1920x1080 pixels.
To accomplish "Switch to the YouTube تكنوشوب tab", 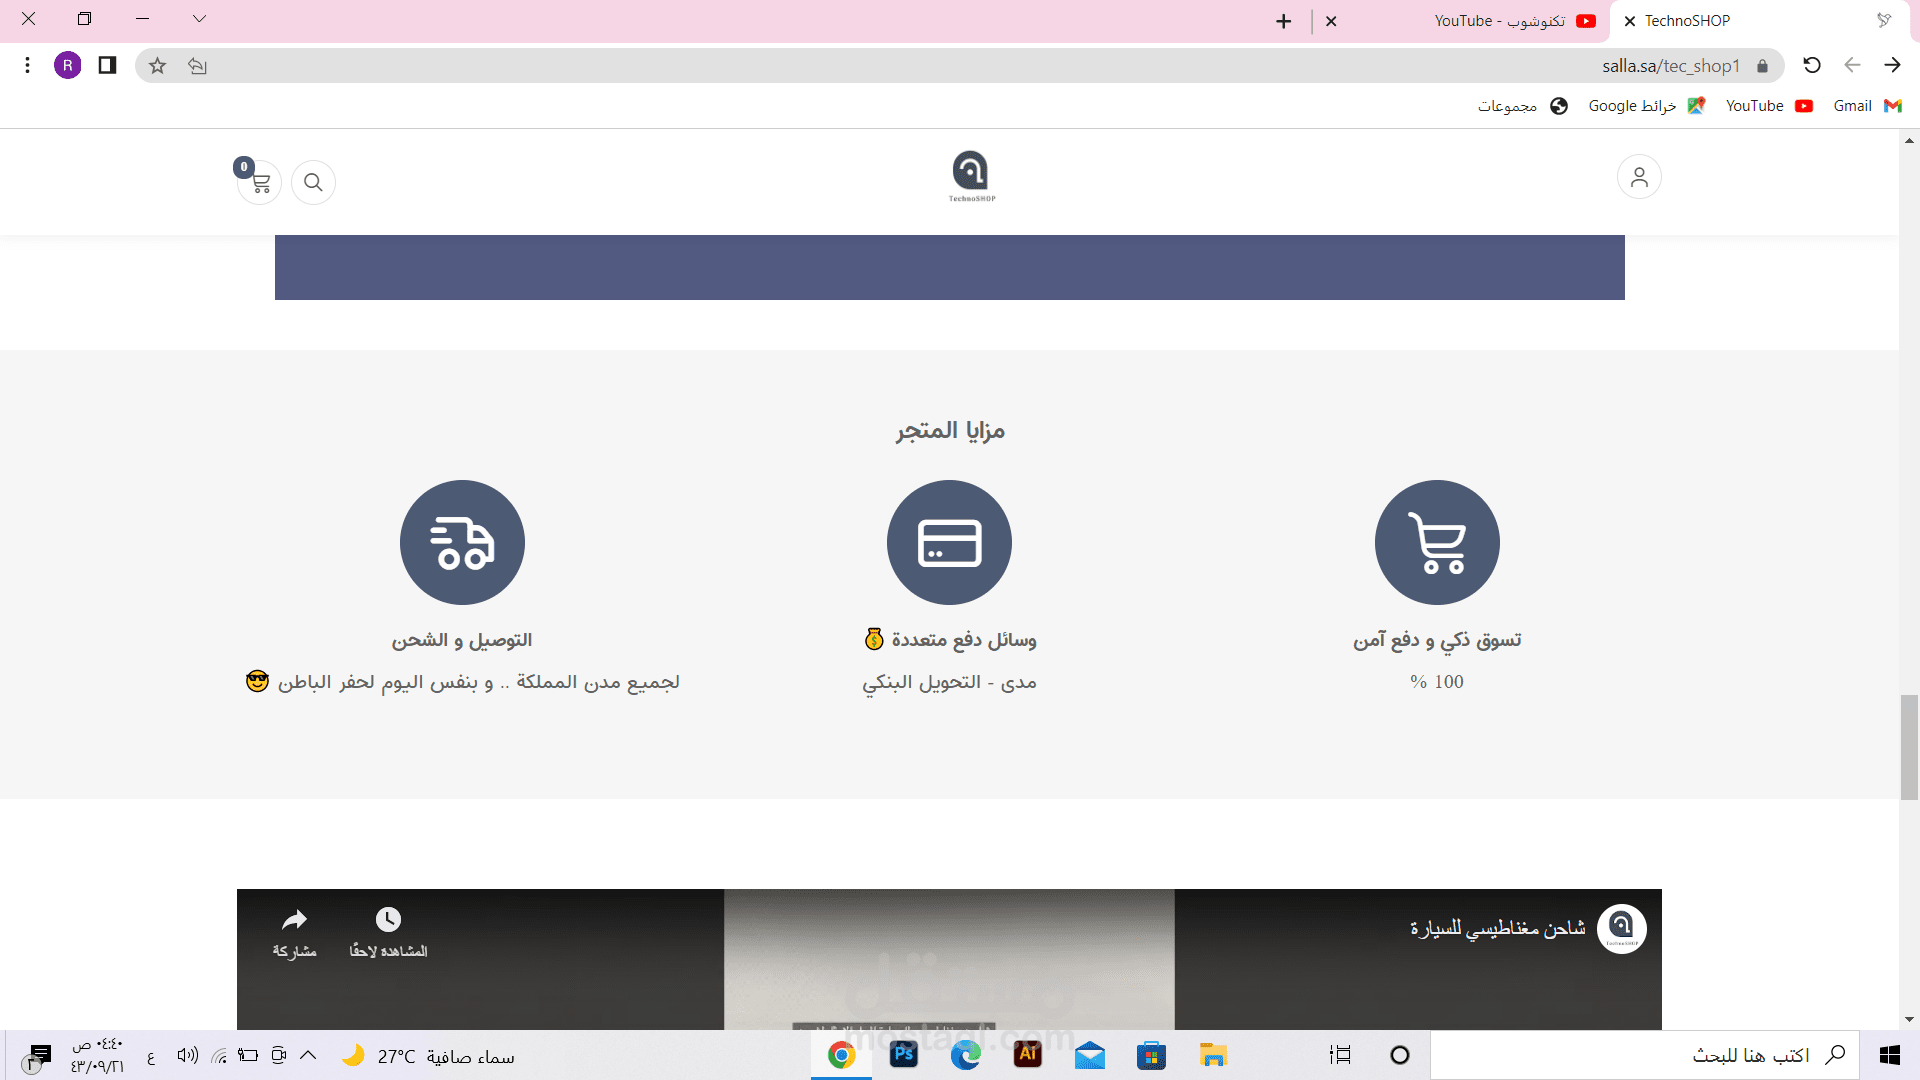I will click(x=1500, y=21).
